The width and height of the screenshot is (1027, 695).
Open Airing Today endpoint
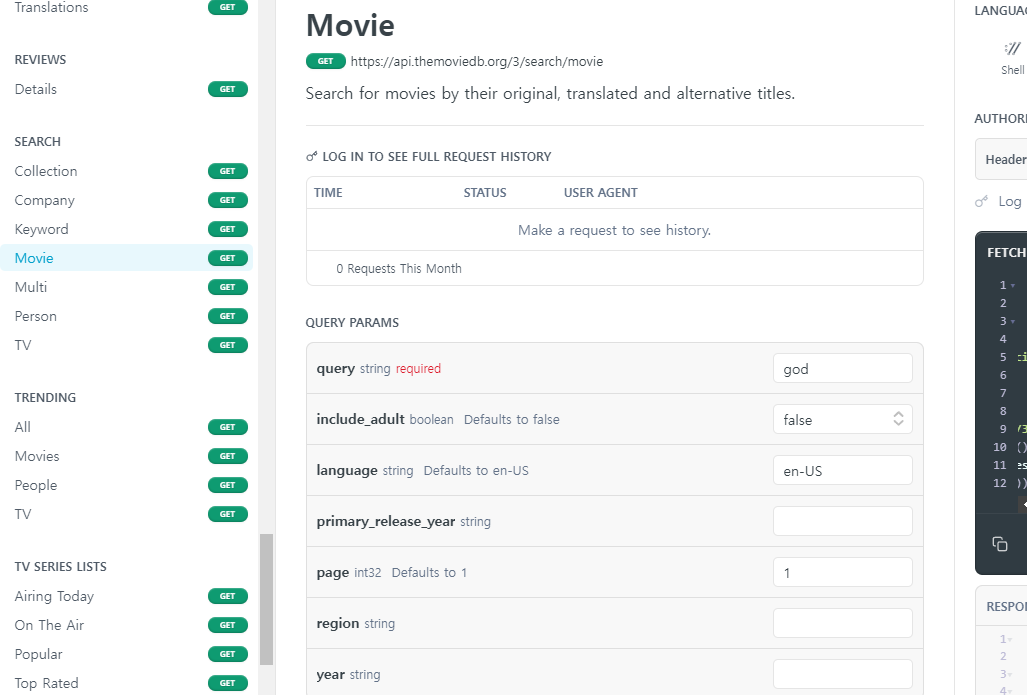126,596
